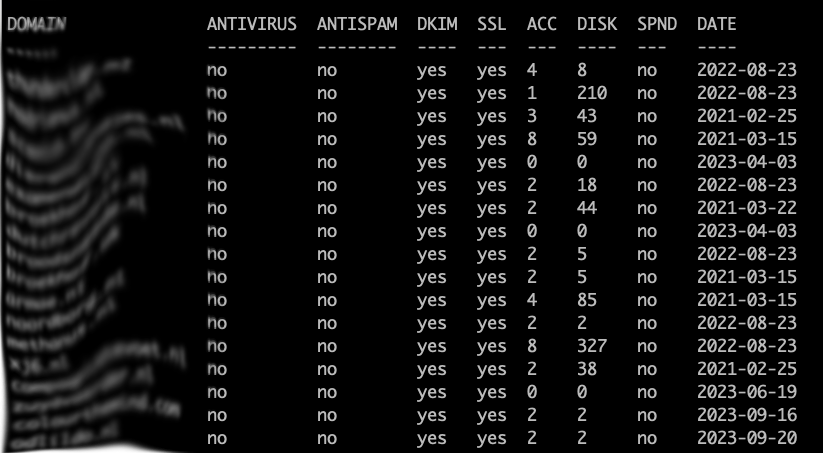This screenshot has height=453, width=823.
Task: Select disk value 59
Action: 587,139
